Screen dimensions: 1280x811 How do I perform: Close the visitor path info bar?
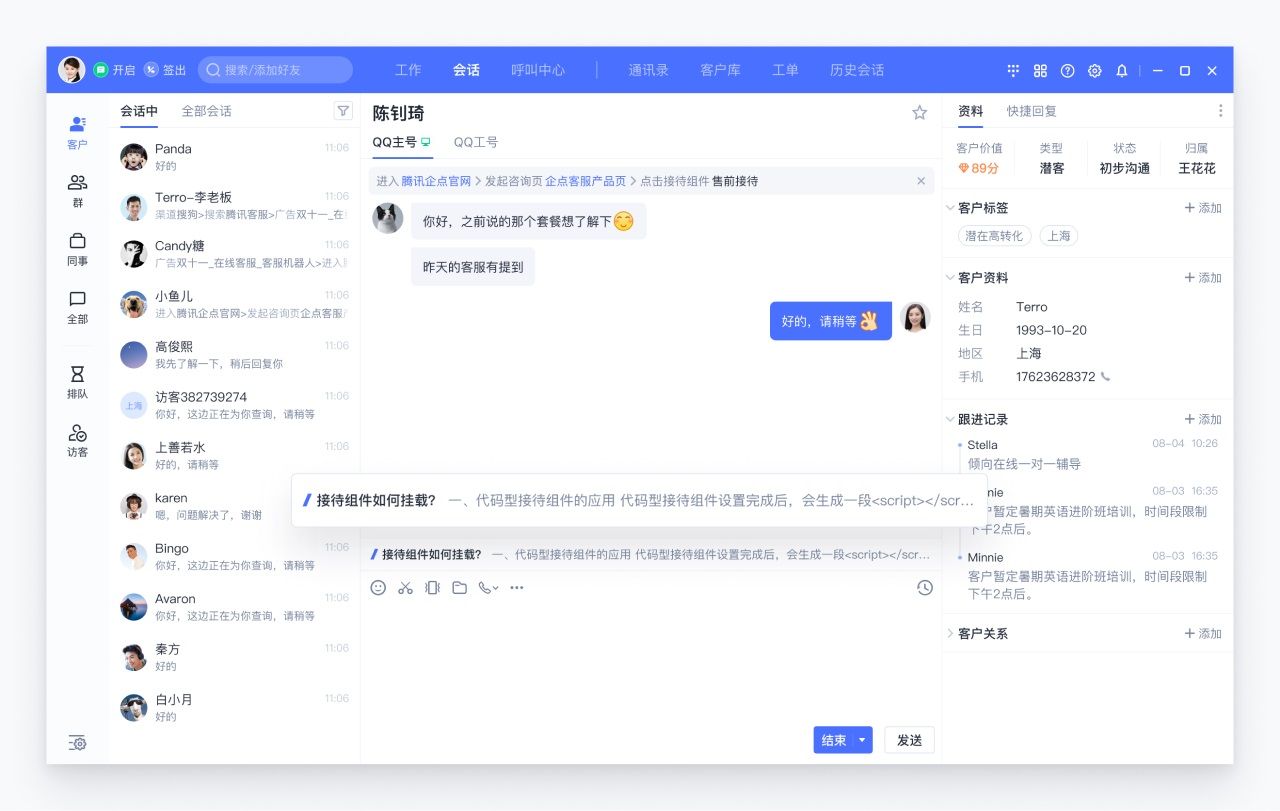click(x=921, y=181)
